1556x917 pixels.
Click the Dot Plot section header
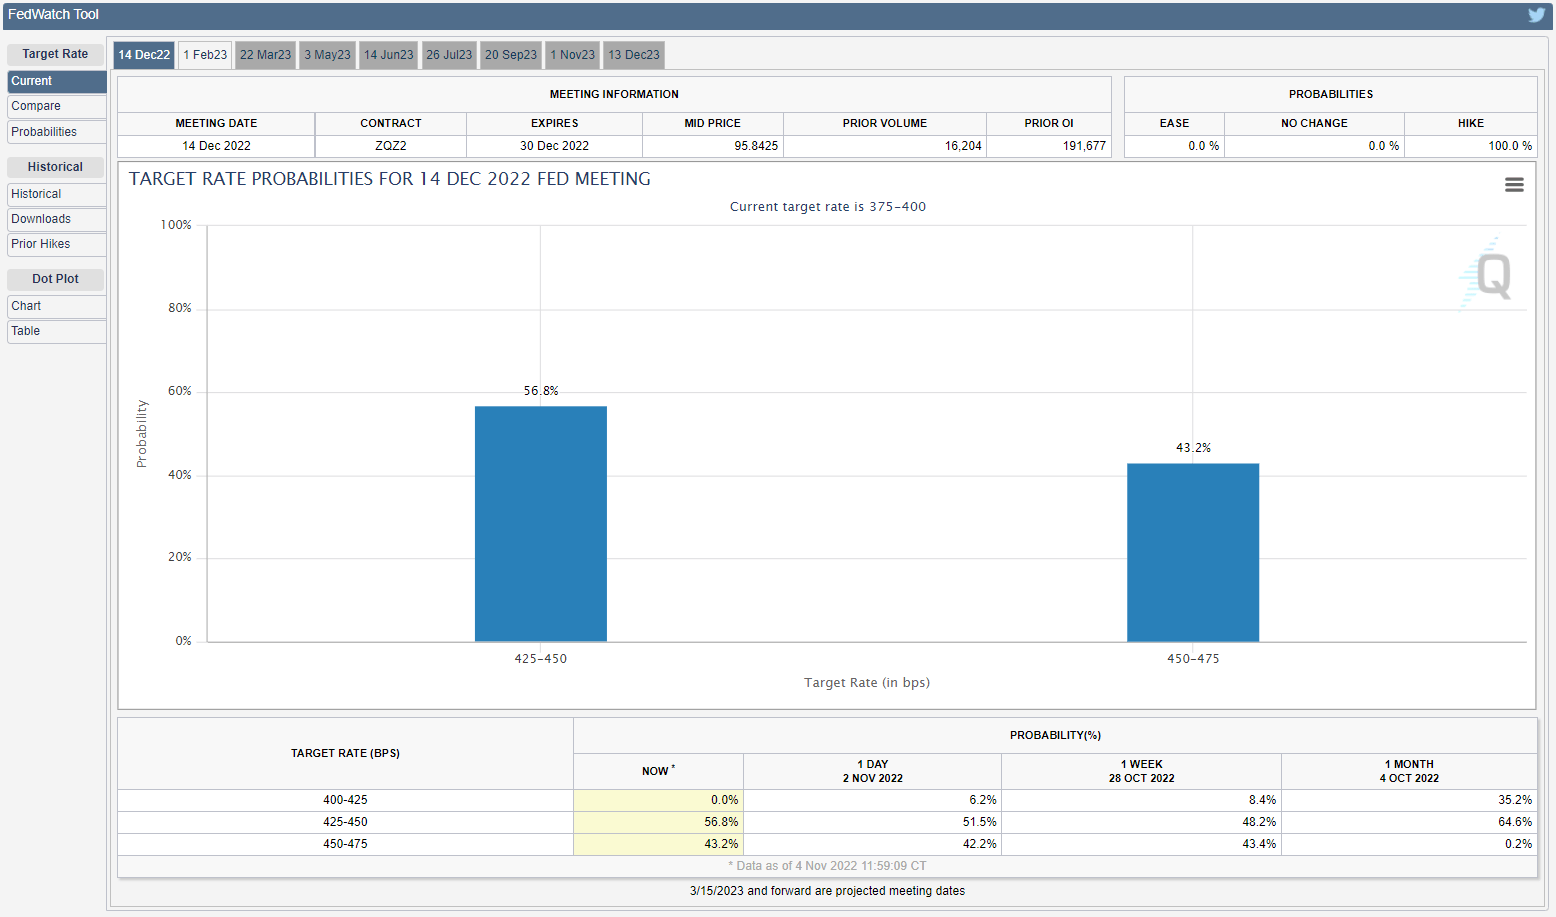click(x=55, y=279)
